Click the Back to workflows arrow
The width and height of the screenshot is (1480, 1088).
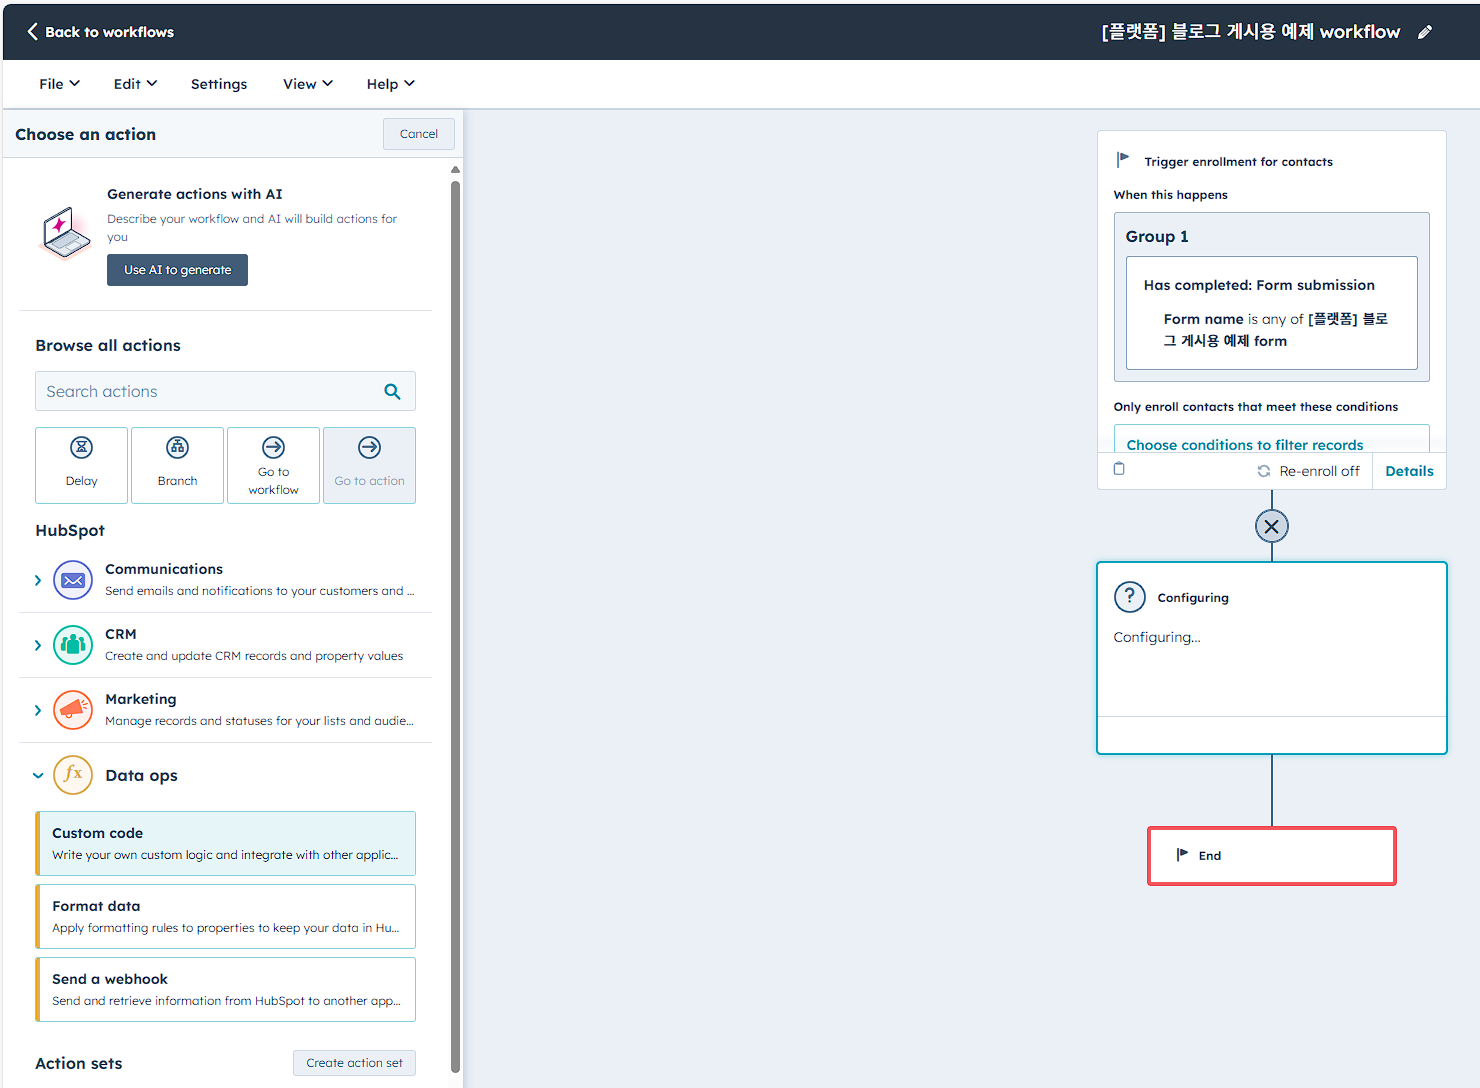(33, 32)
